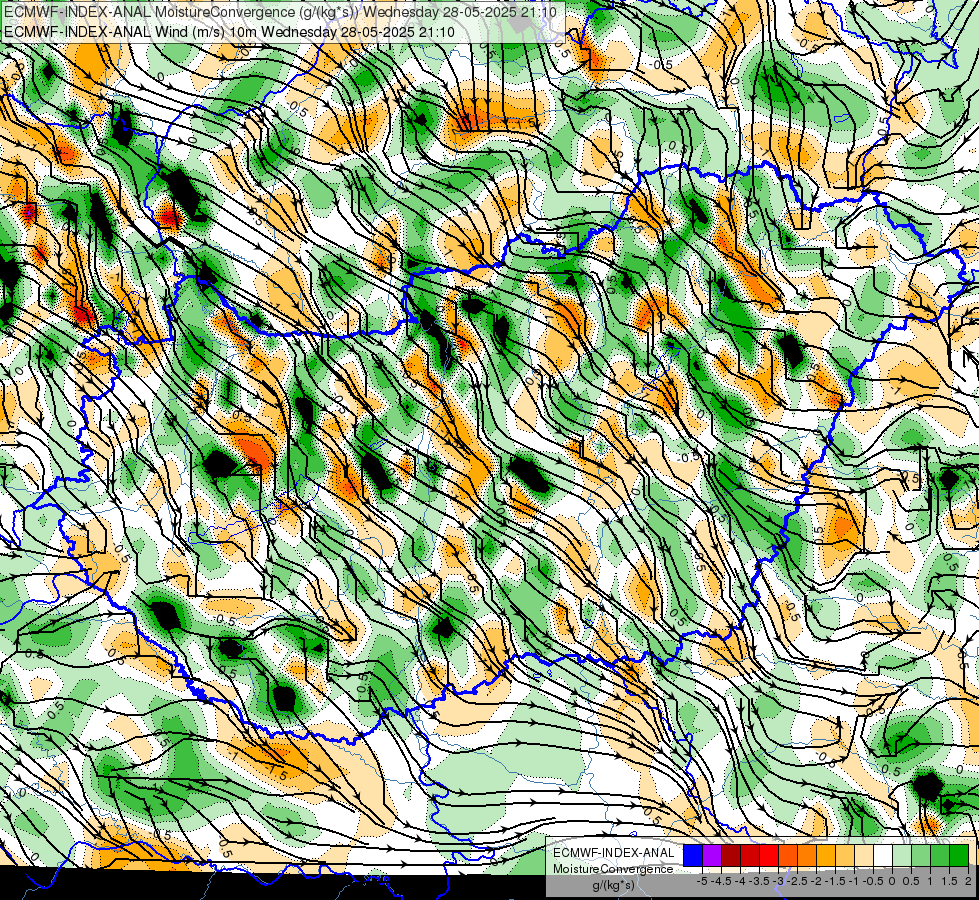Click the -4 legend tick label
The height and width of the screenshot is (900, 979).
740,881
